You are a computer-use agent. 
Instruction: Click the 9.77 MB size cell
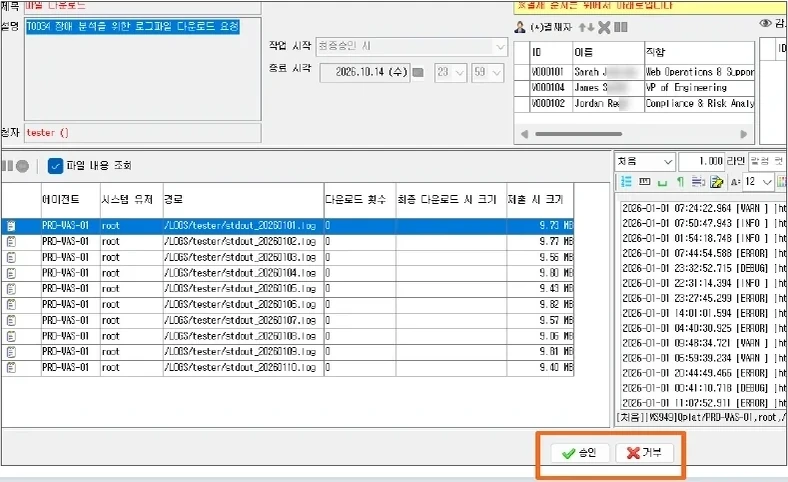(540, 242)
